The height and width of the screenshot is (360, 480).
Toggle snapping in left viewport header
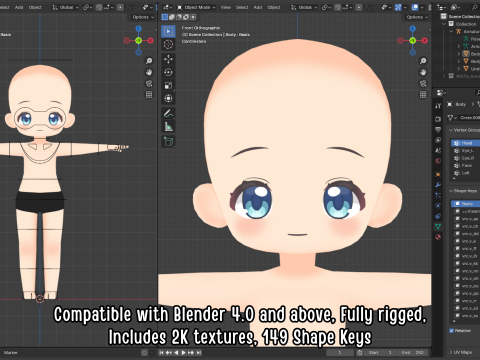[99, 7]
